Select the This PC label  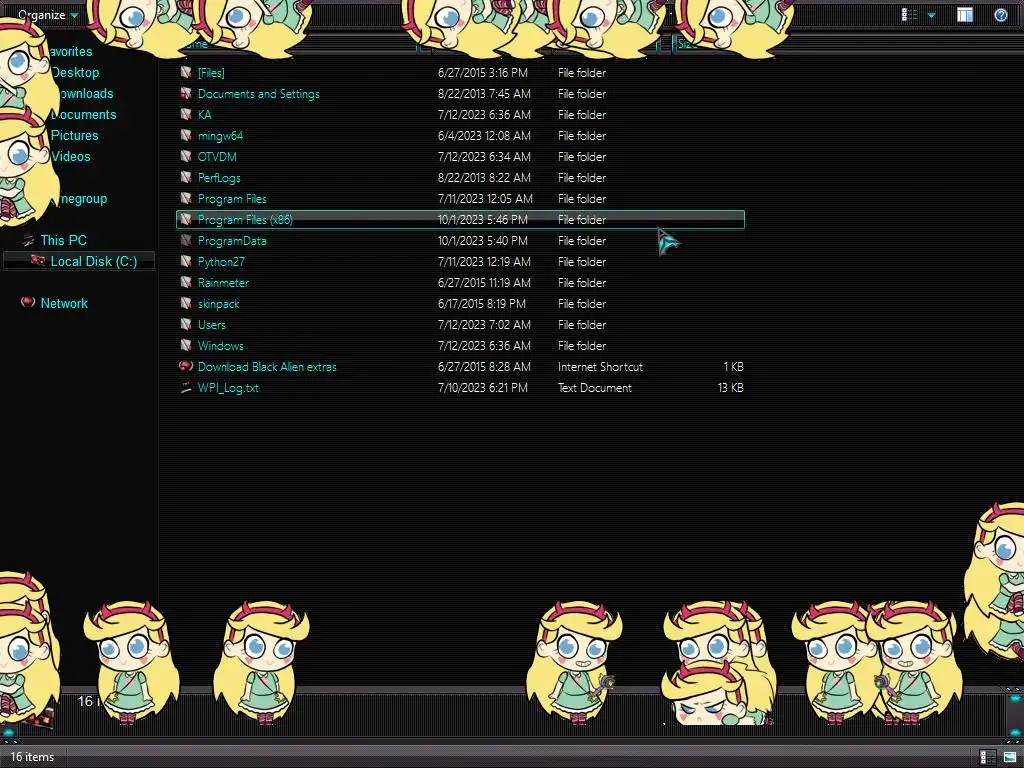(63, 240)
